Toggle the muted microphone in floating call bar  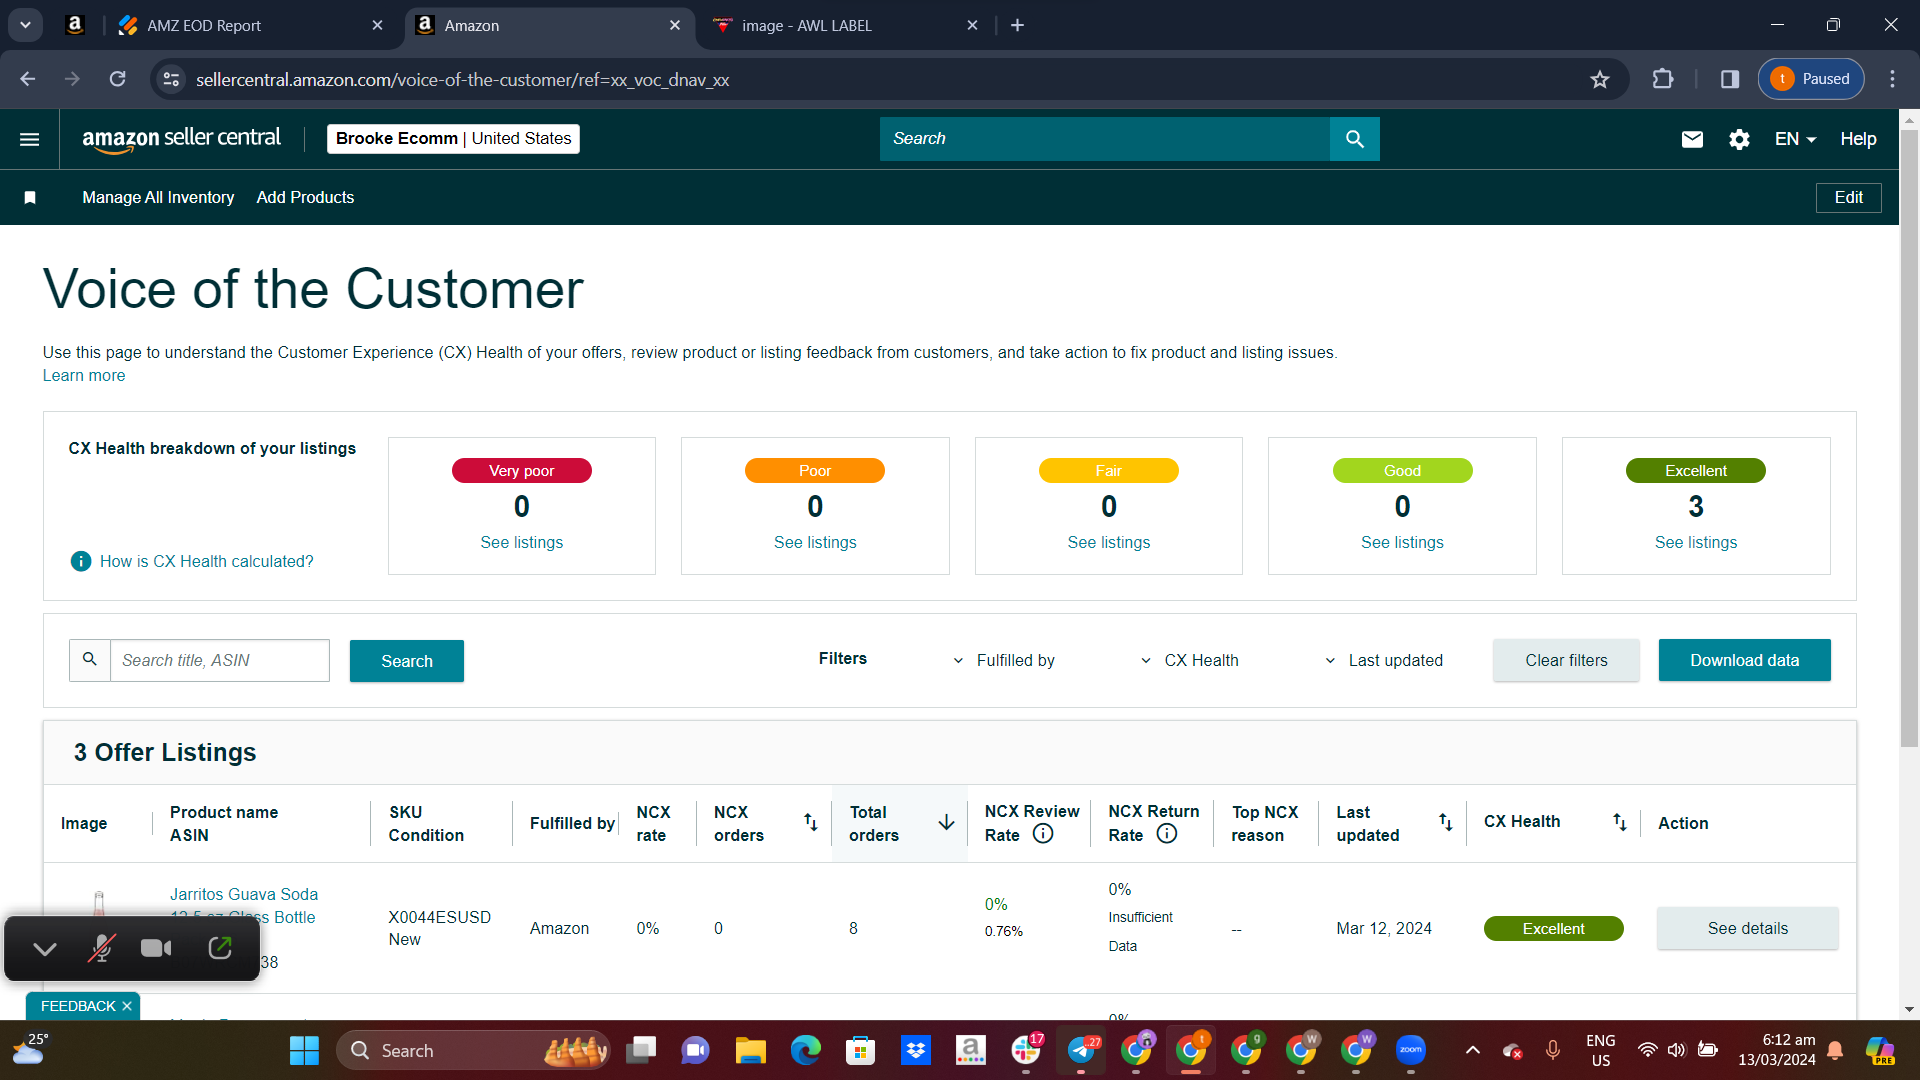(101, 948)
